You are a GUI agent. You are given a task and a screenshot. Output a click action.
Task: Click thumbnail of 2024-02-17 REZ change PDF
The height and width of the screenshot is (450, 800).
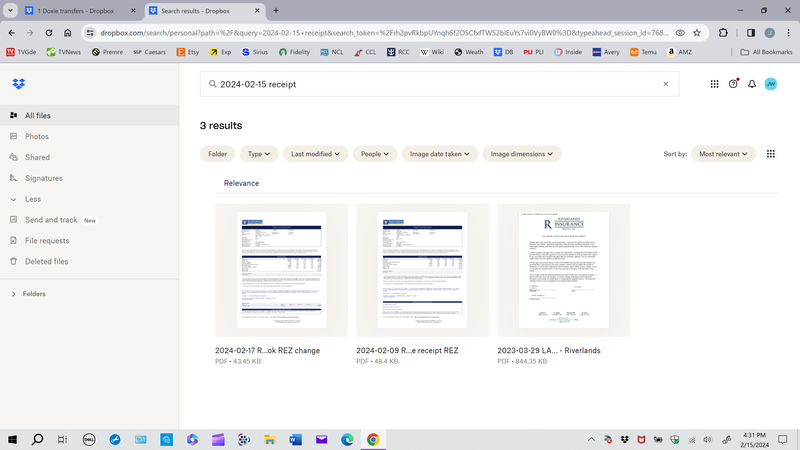coord(282,270)
